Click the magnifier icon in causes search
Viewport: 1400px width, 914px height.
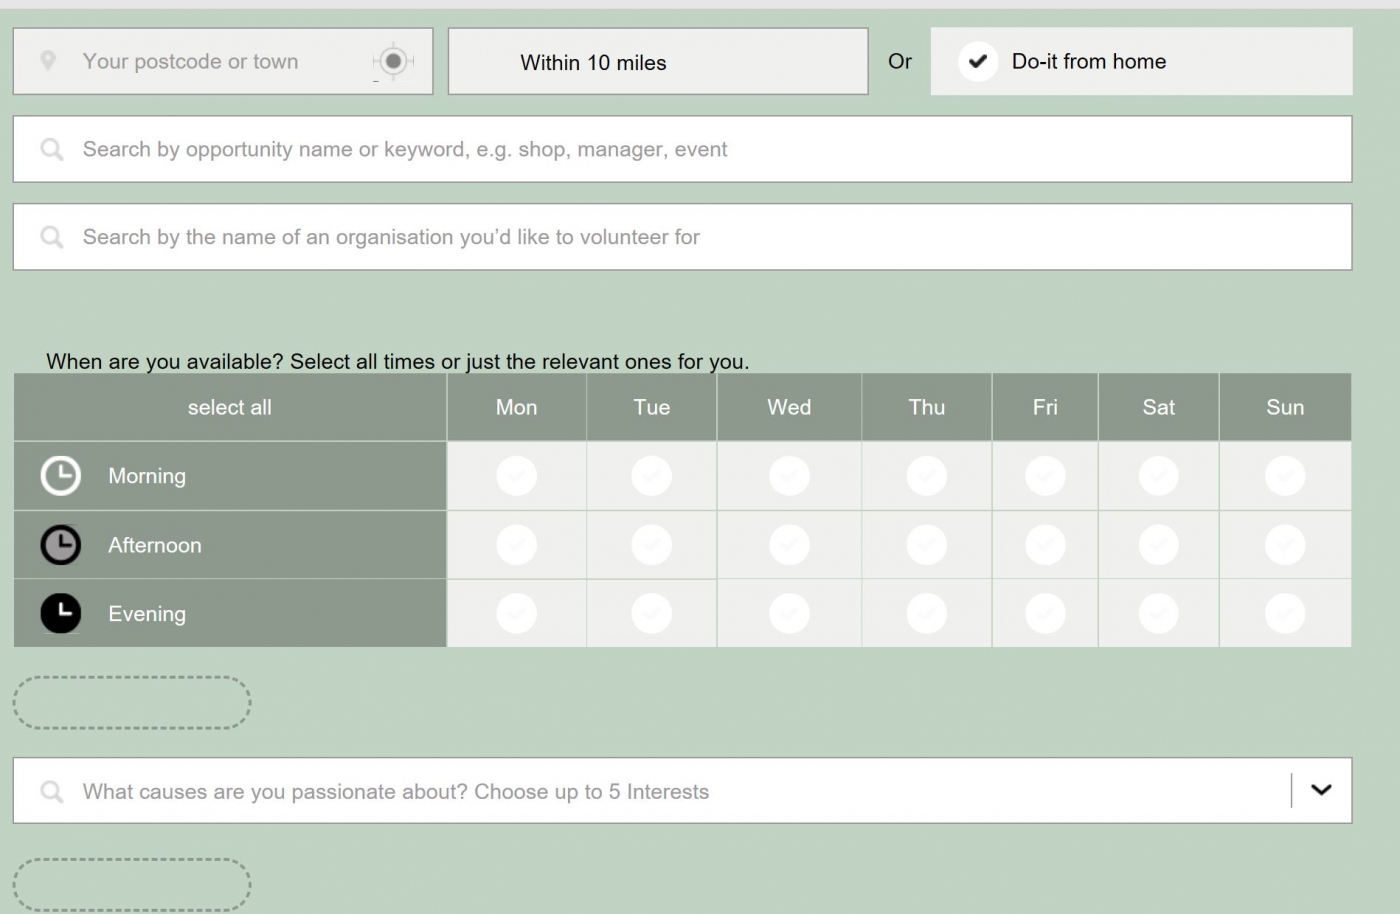[x=52, y=792]
